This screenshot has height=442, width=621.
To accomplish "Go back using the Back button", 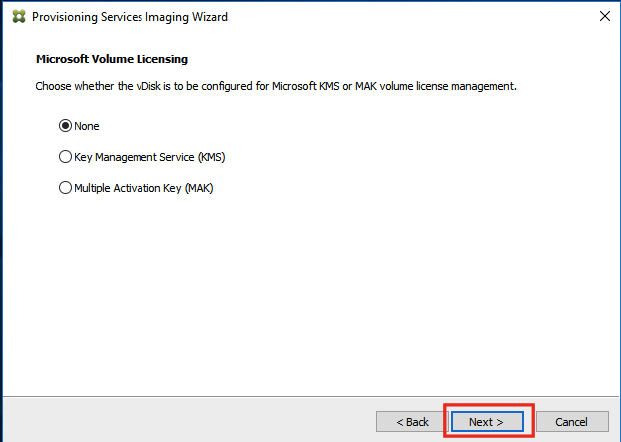I will click(412, 422).
